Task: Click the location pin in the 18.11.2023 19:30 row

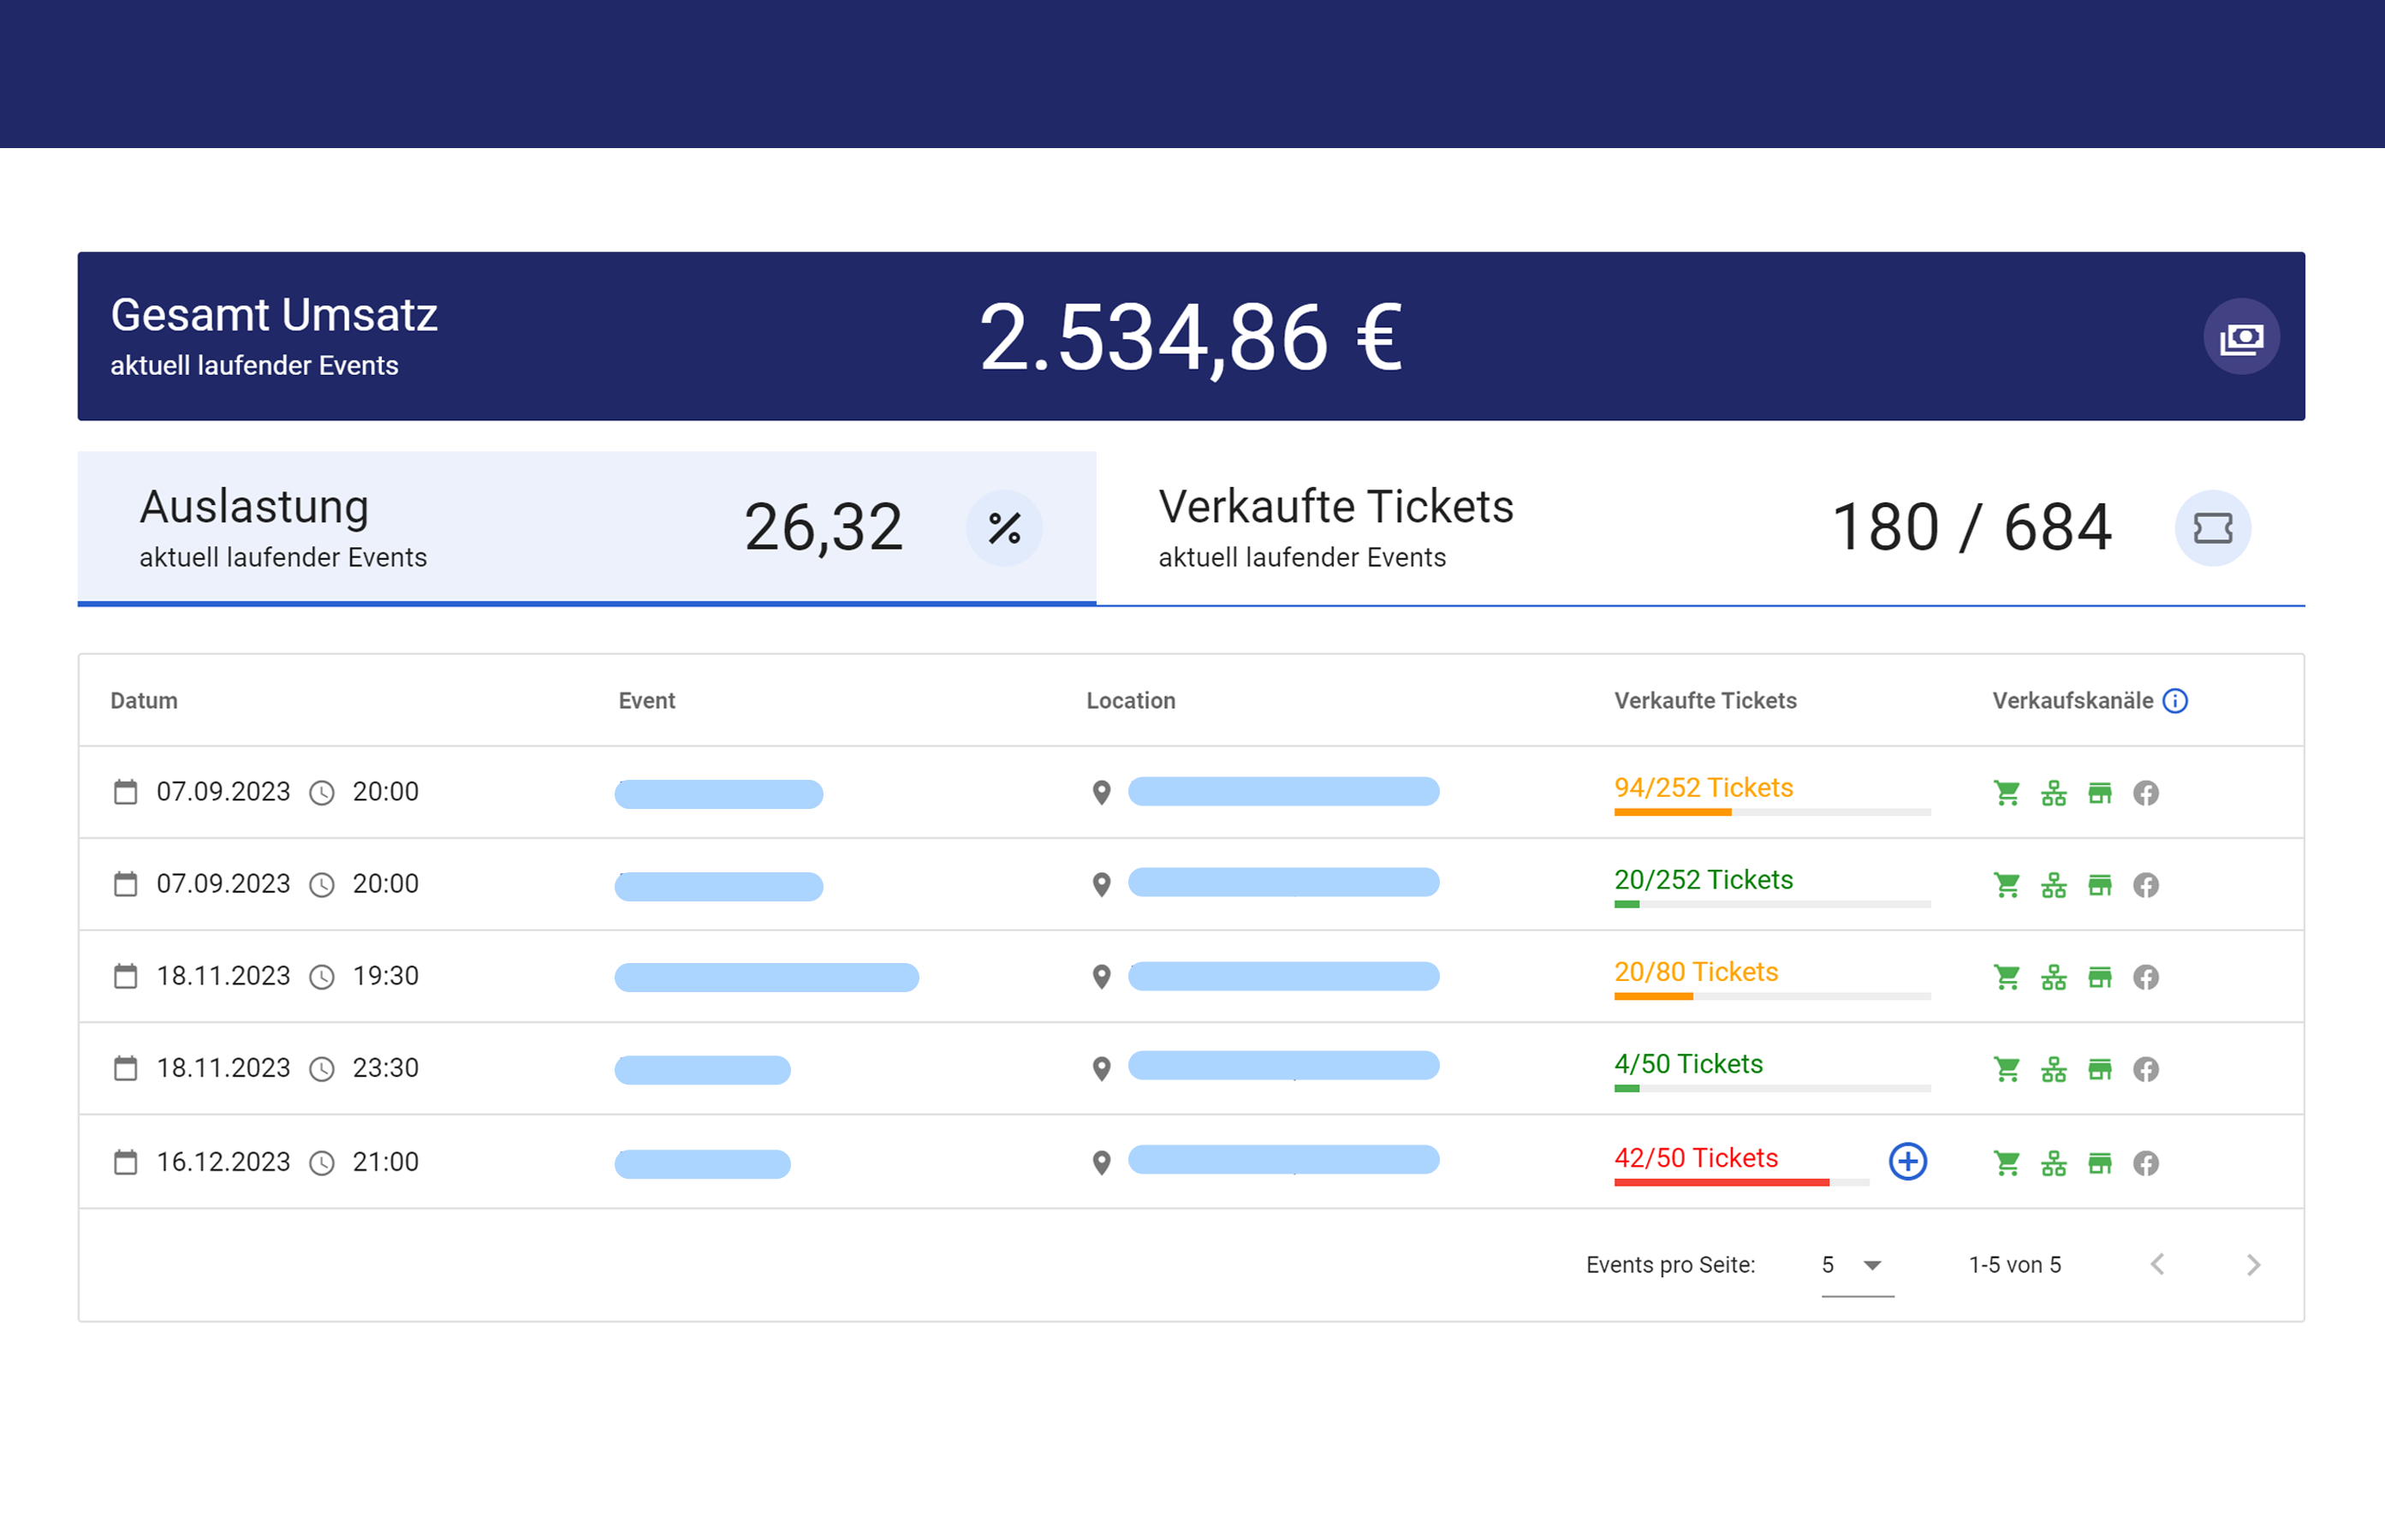Action: (1101, 977)
